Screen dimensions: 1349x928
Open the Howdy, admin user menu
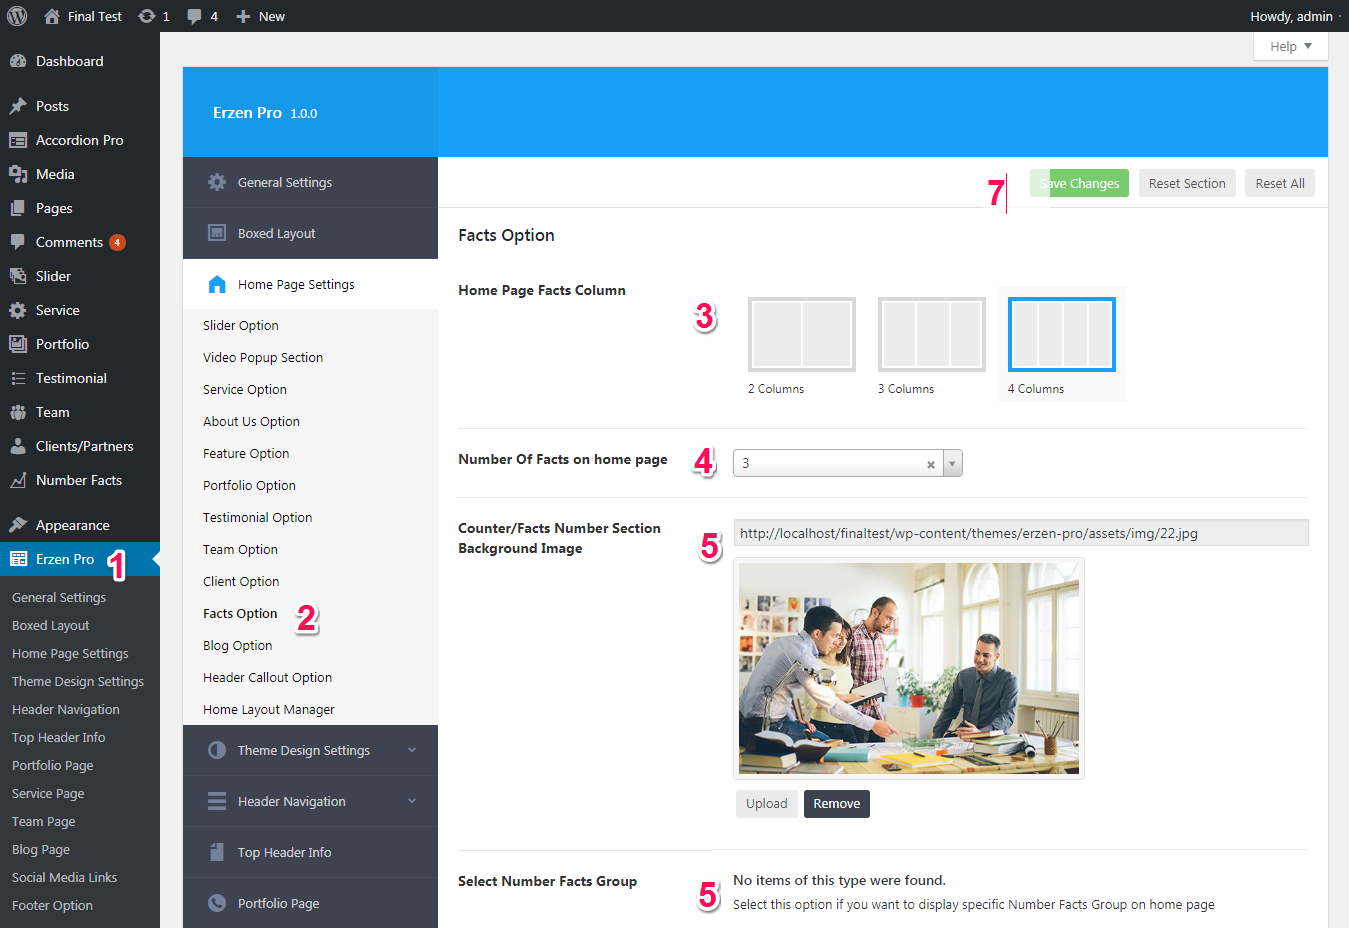click(1295, 16)
